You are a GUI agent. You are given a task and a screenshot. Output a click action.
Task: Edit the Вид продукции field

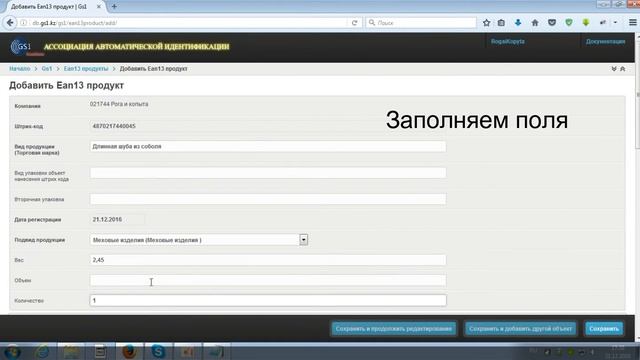(268, 147)
